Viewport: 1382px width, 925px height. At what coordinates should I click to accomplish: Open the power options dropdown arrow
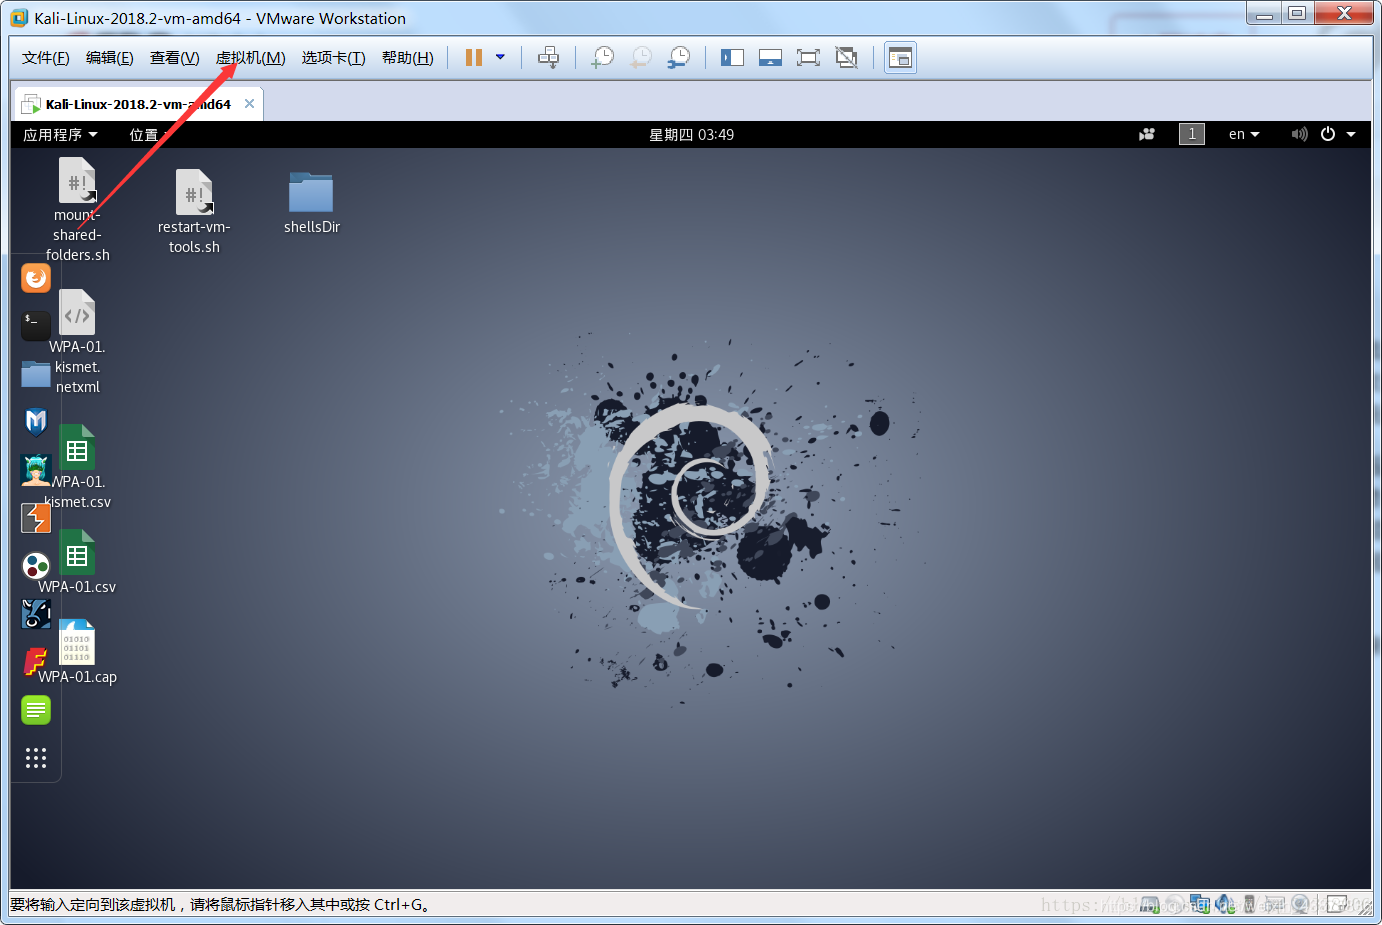501,58
